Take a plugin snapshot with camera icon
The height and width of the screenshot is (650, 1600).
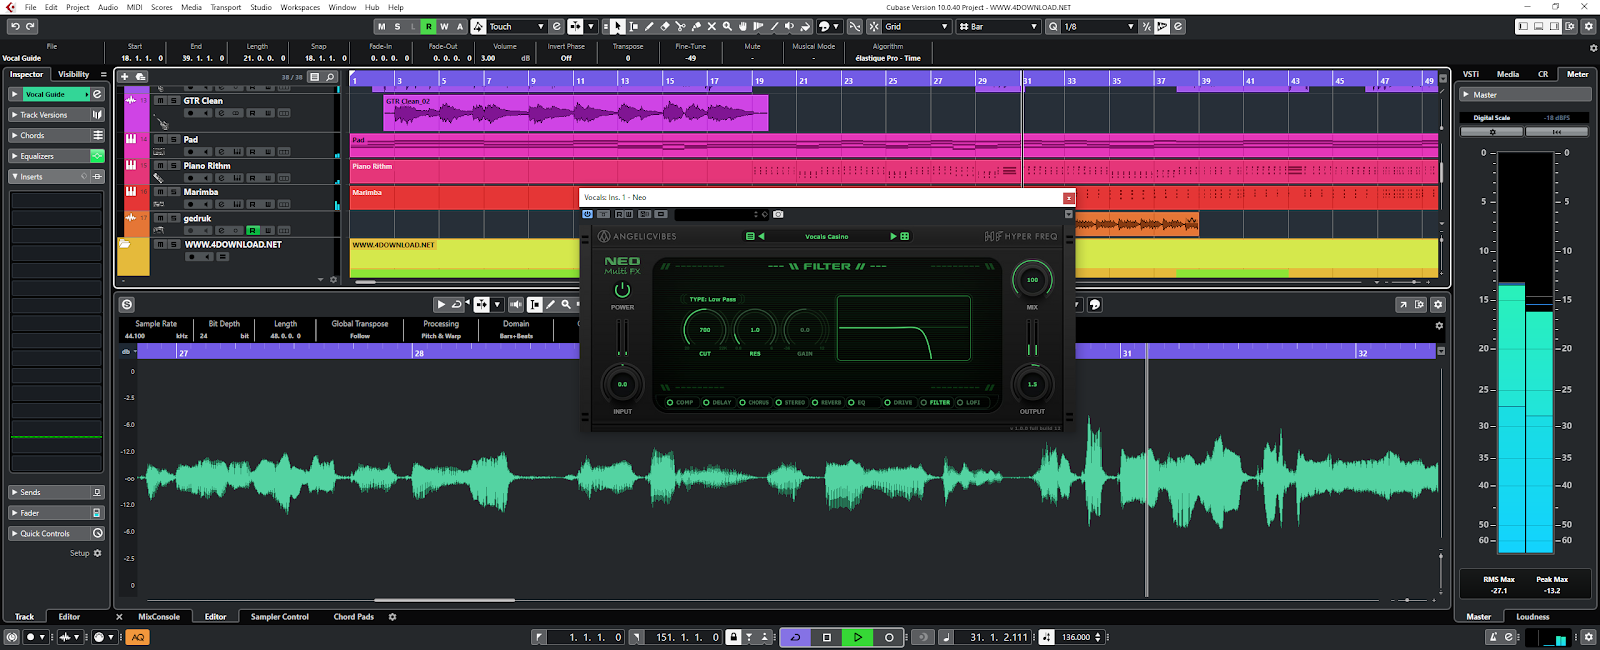tap(778, 214)
